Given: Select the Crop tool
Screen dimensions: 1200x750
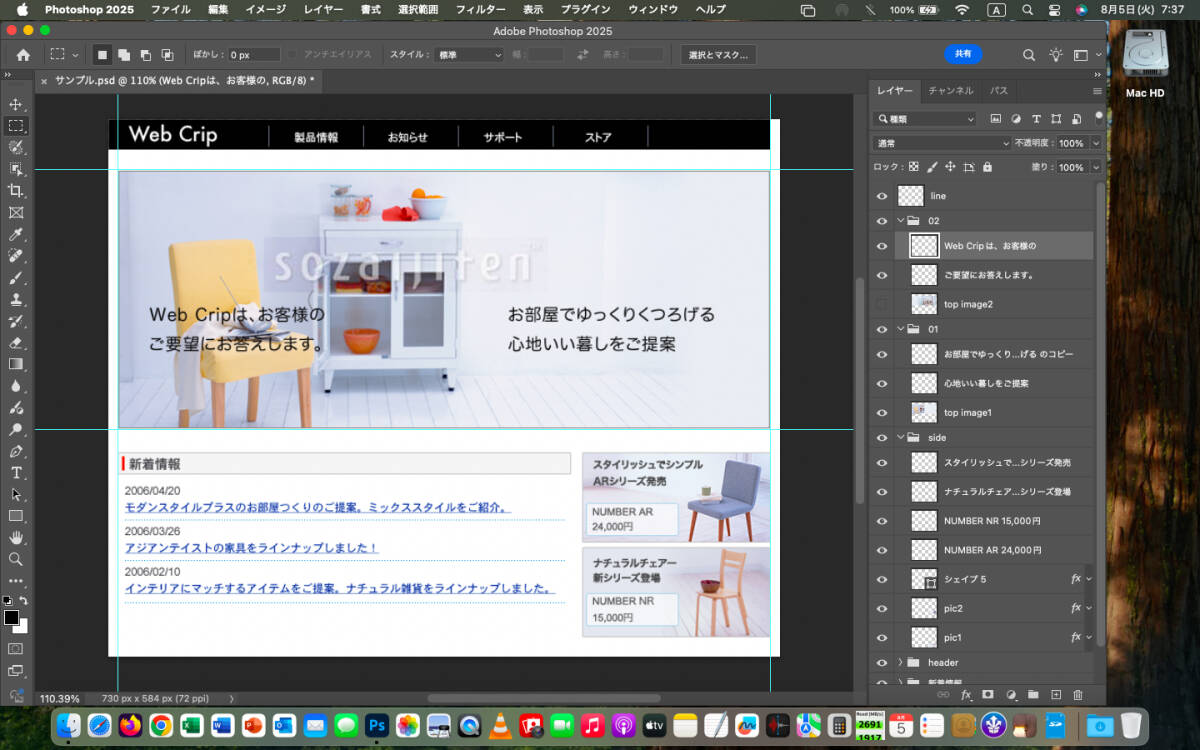Looking at the screenshot, I should (x=16, y=190).
